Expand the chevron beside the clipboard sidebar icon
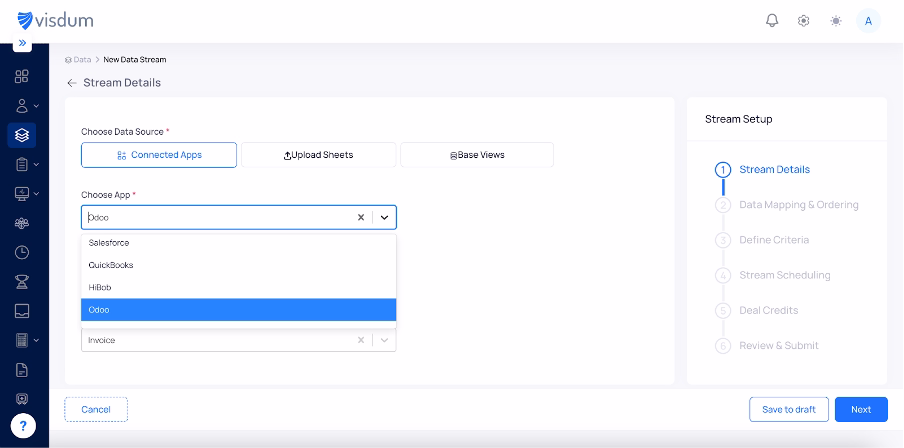904x448 pixels. coord(37,164)
